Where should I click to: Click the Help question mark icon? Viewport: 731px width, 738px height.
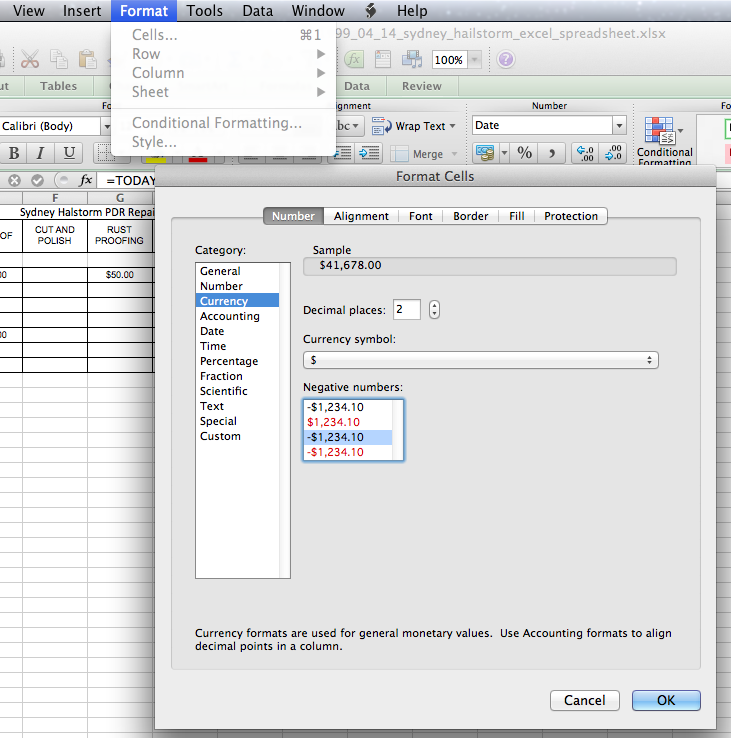pos(506,59)
